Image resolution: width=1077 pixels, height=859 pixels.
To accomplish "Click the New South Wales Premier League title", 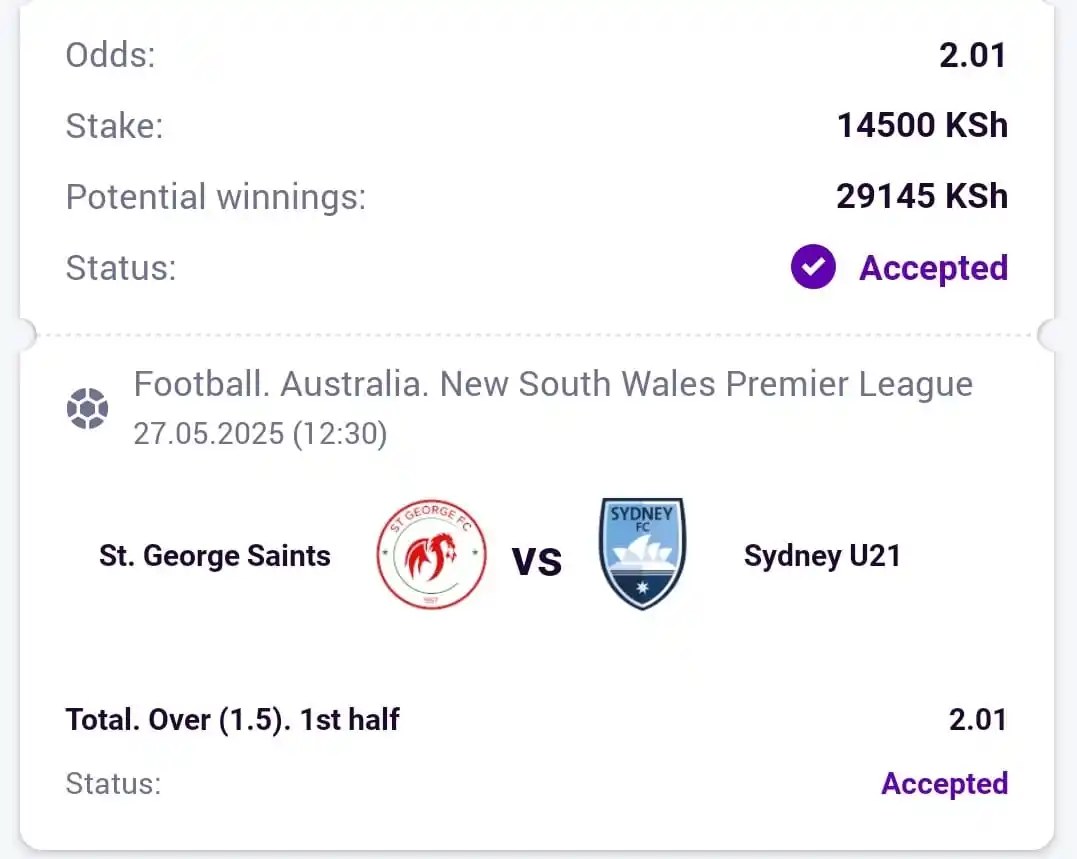I will coord(553,384).
